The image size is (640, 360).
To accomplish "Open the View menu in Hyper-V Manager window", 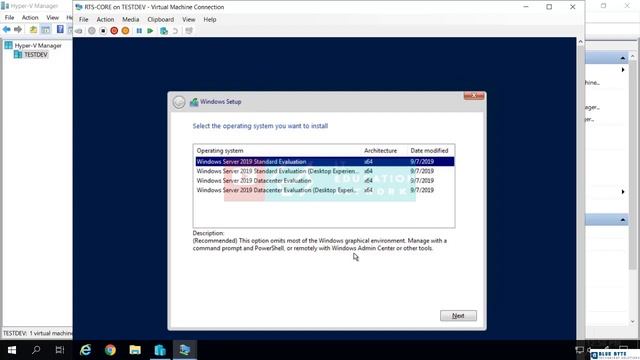I will coord(52,18).
